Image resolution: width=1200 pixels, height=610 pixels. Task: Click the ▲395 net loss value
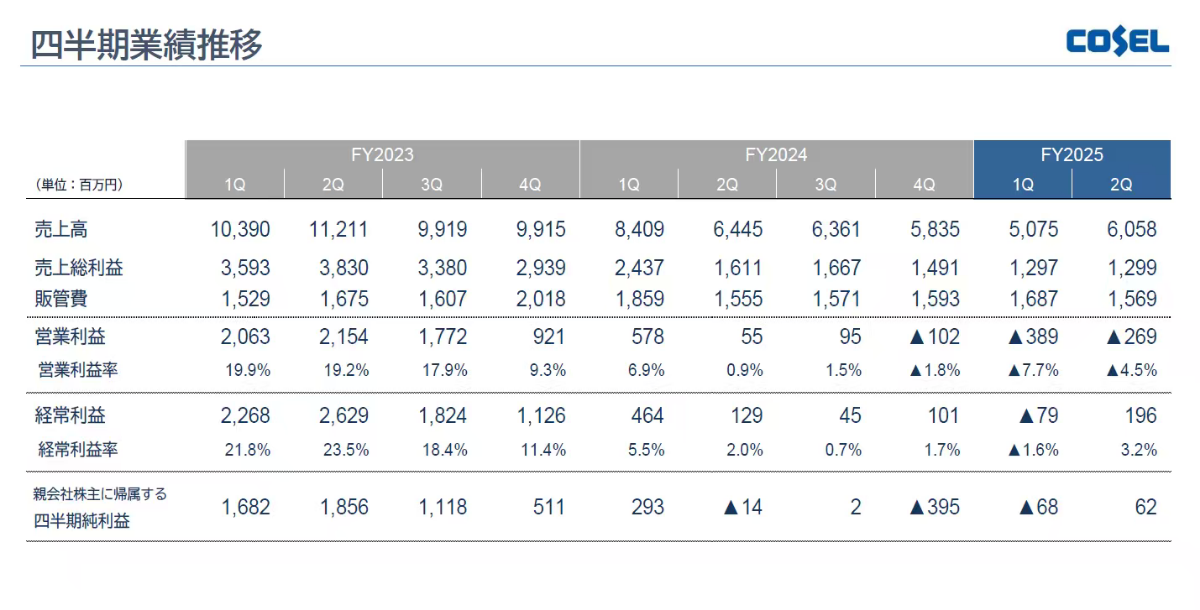click(x=934, y=507)
